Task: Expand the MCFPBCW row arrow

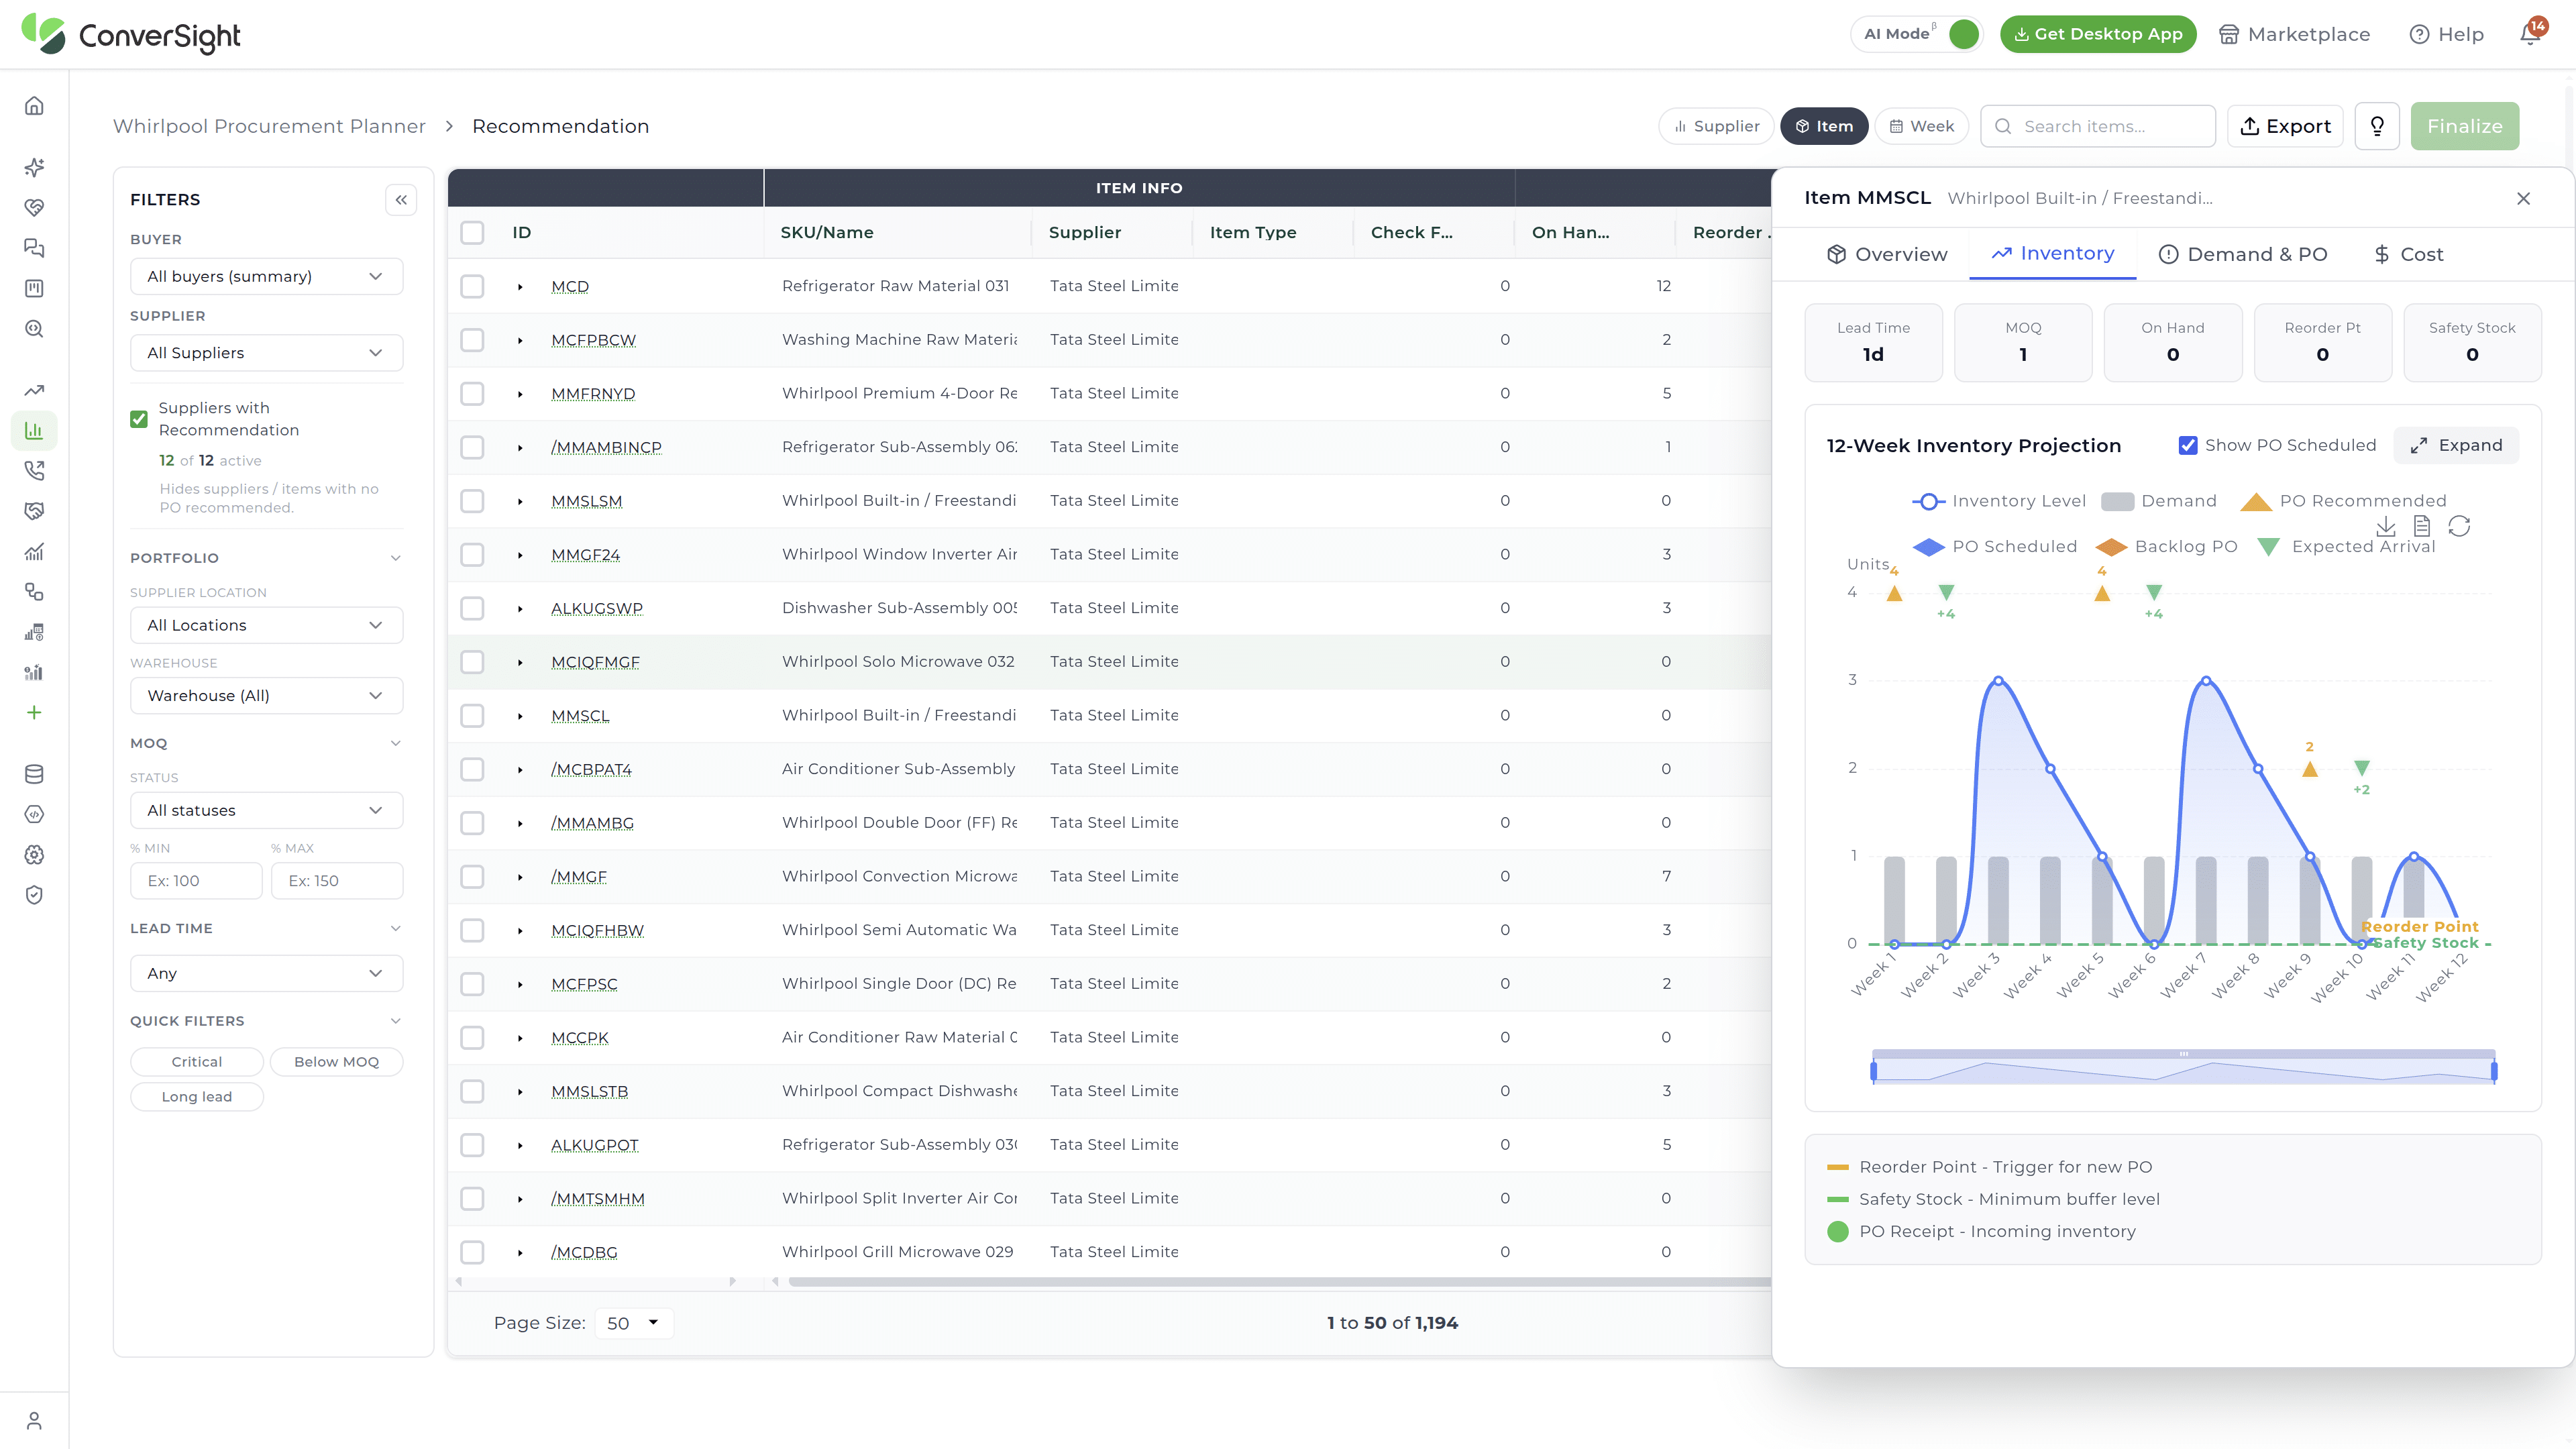Action: (x=520, y=340)
